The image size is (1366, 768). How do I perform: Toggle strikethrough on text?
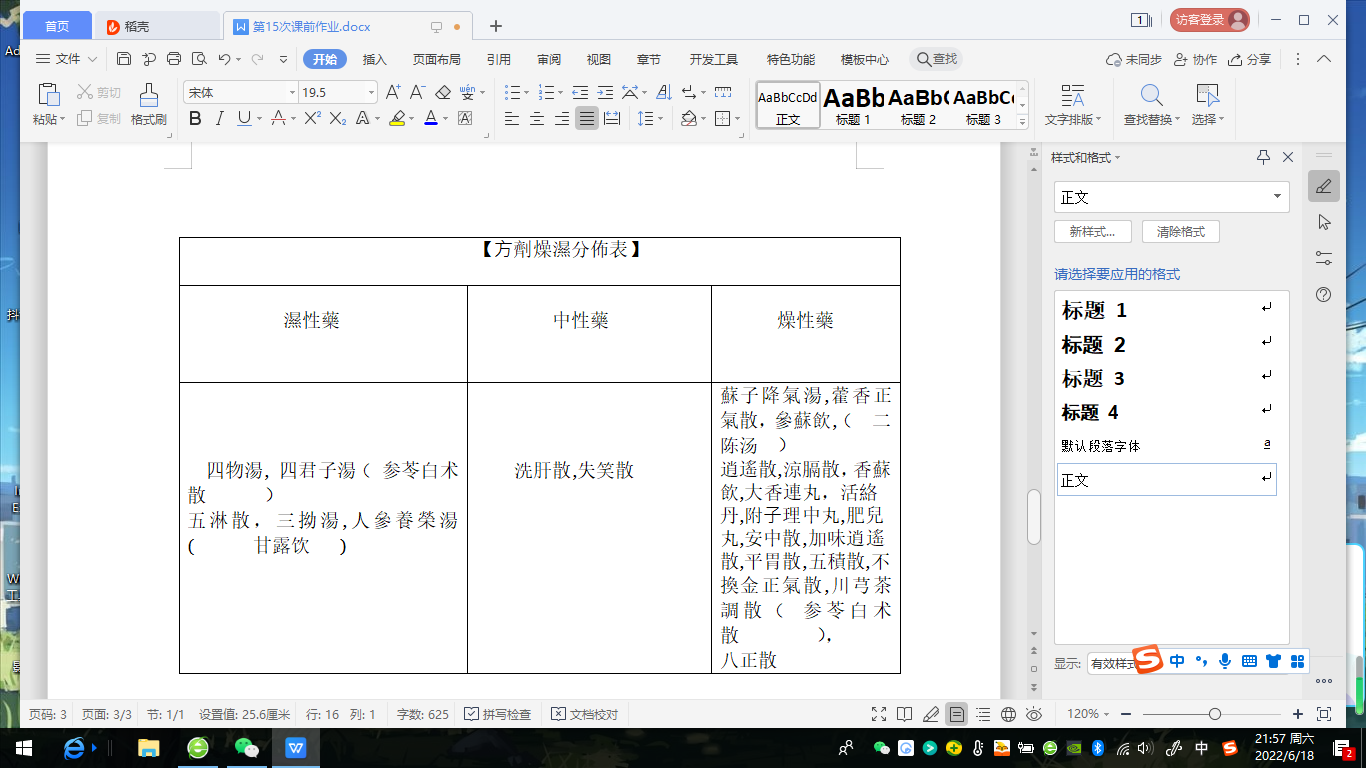(x=277, y=118)
